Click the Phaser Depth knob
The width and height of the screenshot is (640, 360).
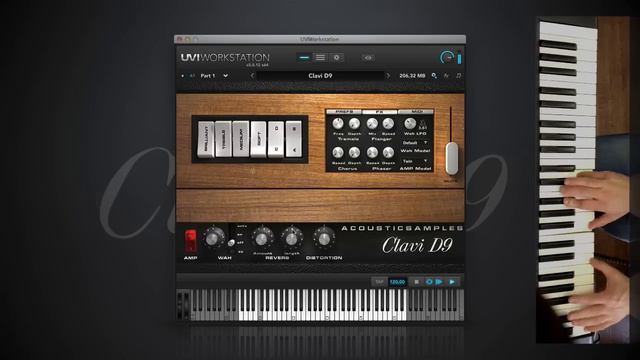(x=388, y=153)
